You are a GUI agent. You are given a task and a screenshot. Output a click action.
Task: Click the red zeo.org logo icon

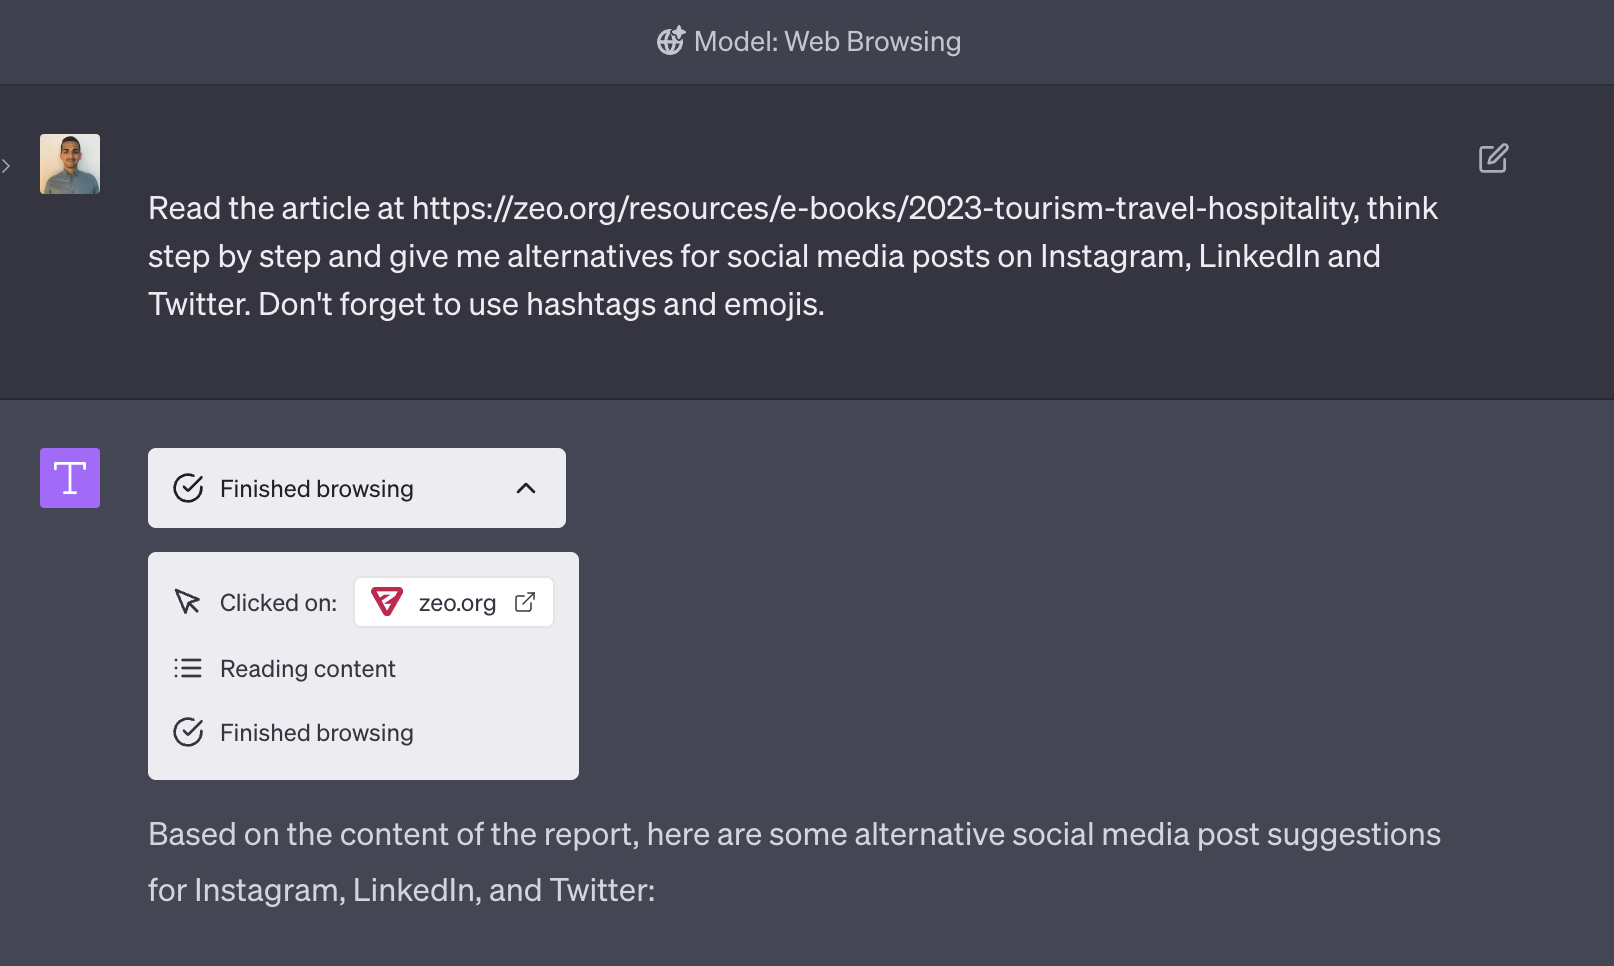point(387,602)
